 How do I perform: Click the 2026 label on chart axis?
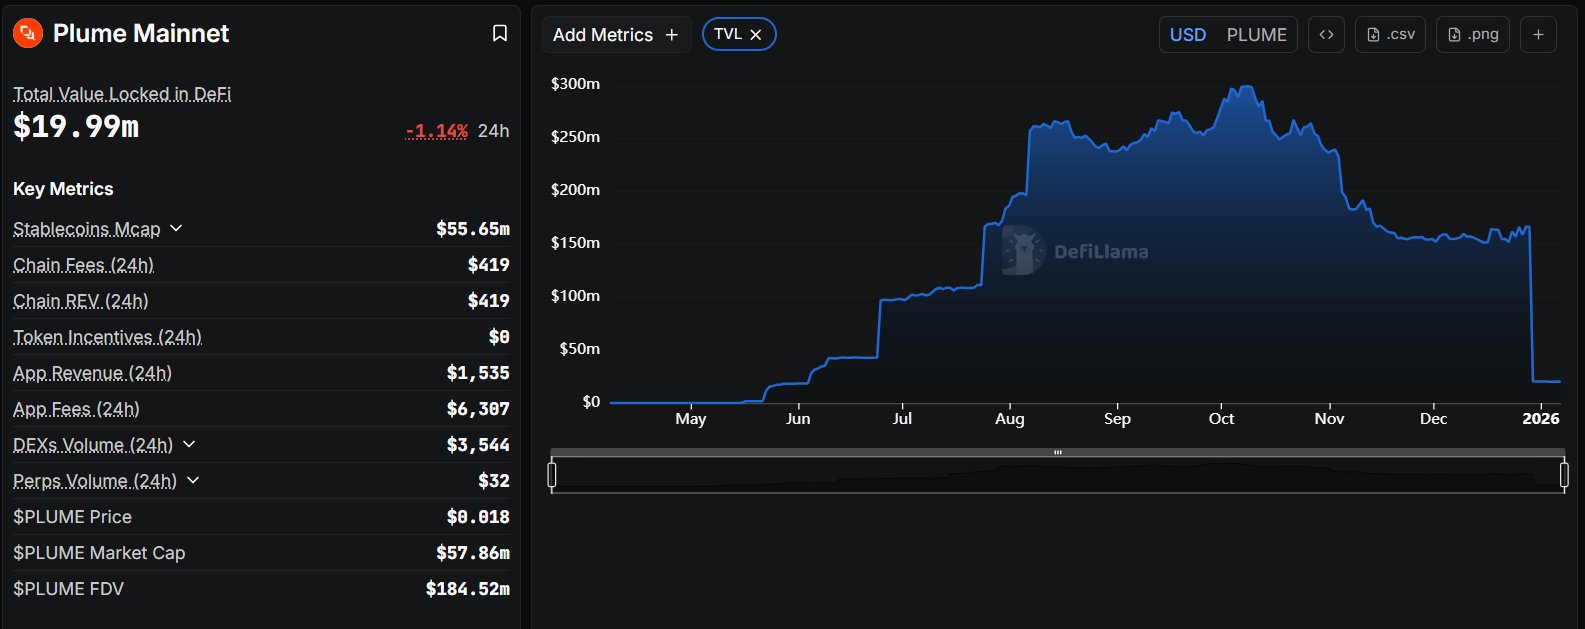click(1541, 419)
